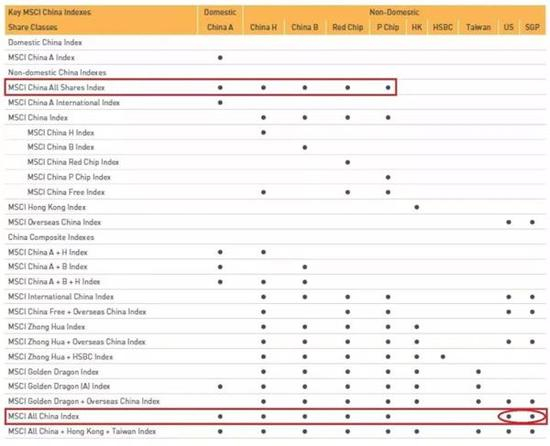Click the P Chip dot in MSCI China P Chip Index row
The width and height of the screenshot is (550, 446).
click(388, 177)
